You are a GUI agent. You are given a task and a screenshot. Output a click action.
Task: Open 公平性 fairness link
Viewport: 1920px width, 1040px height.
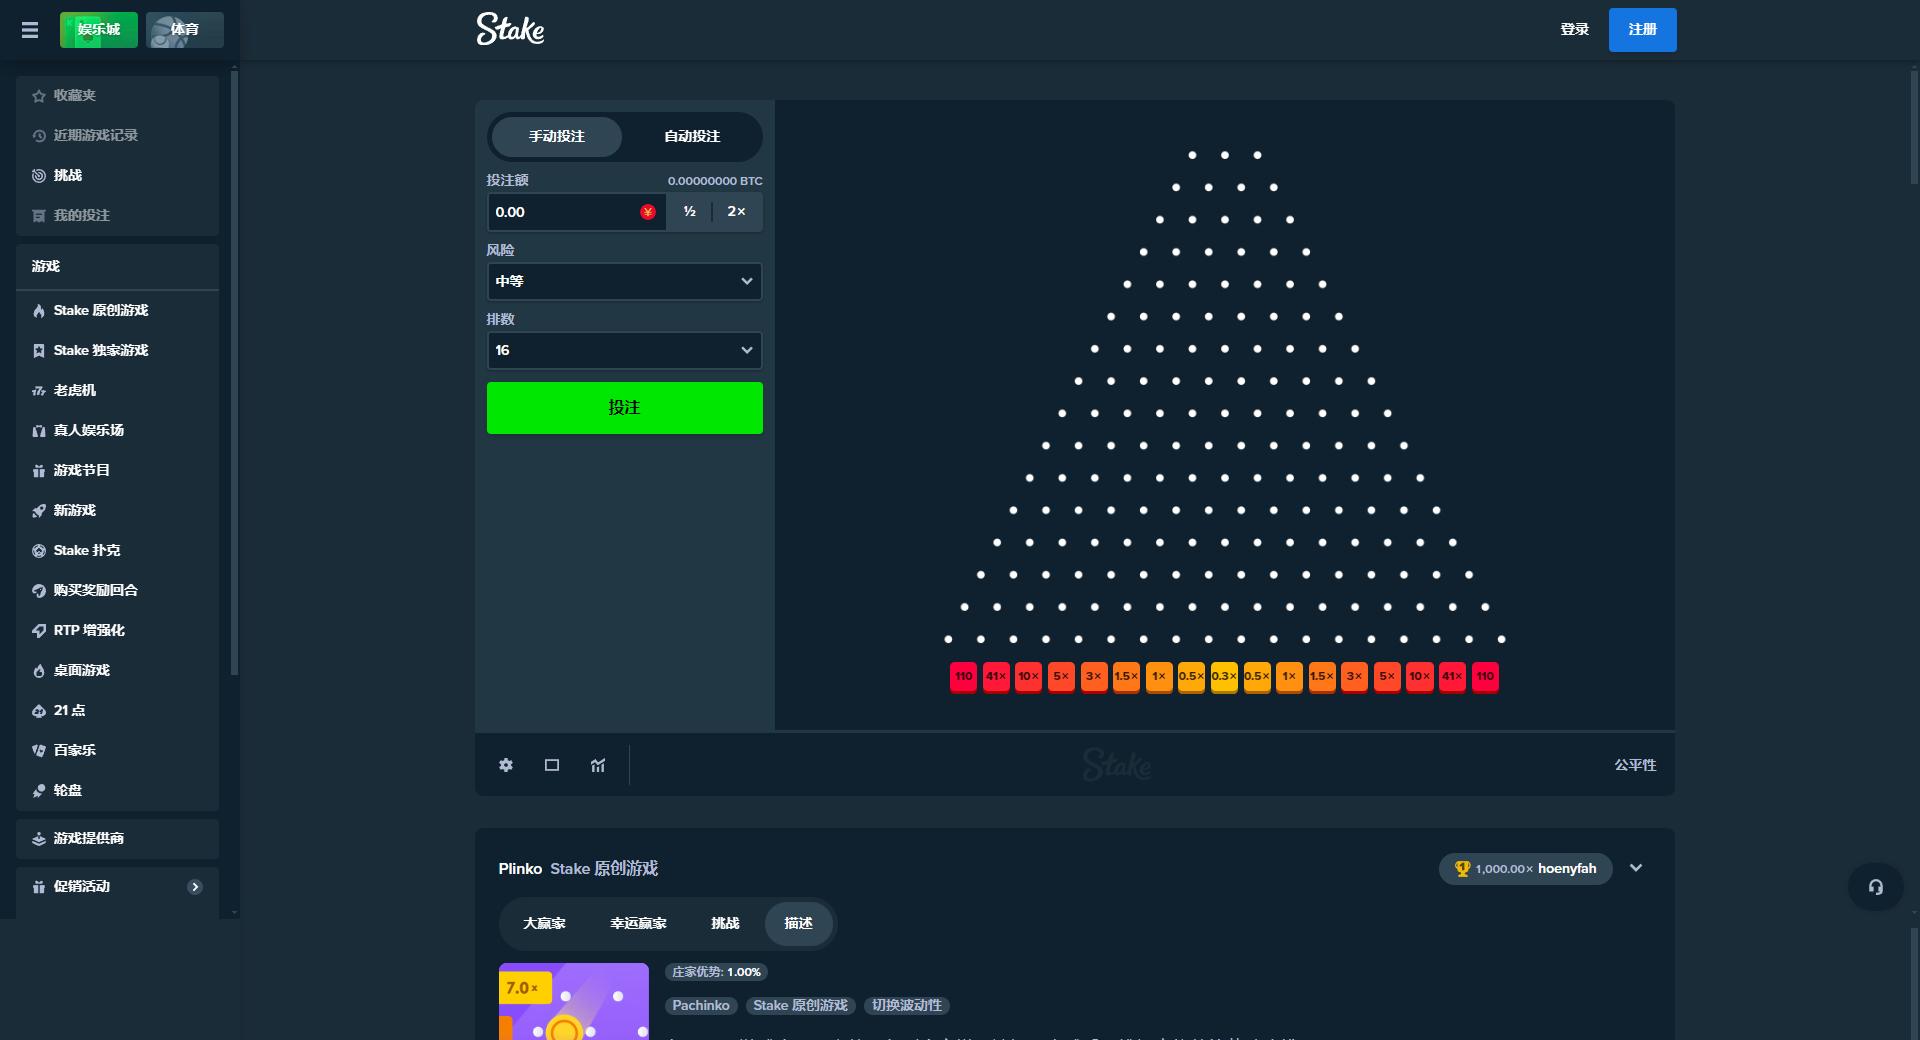tap(1635, 765)
